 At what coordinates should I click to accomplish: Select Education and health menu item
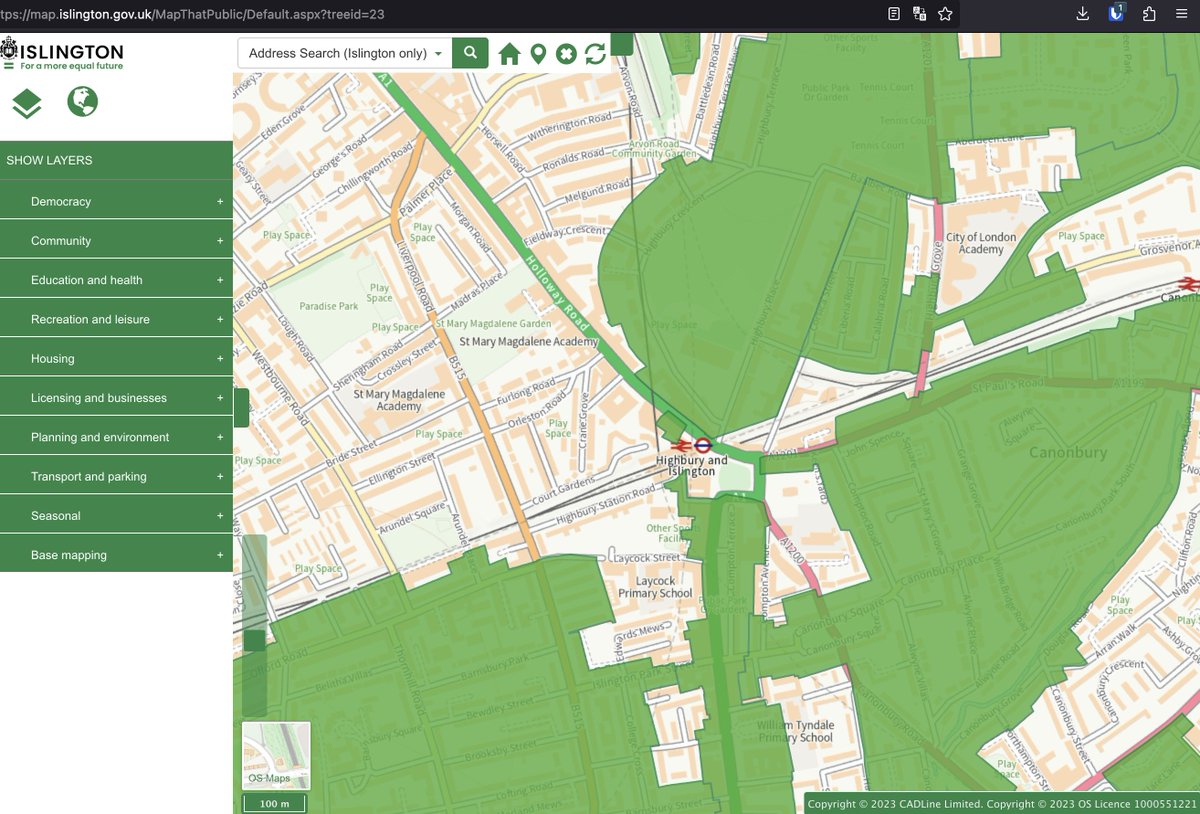click(116, 280)
